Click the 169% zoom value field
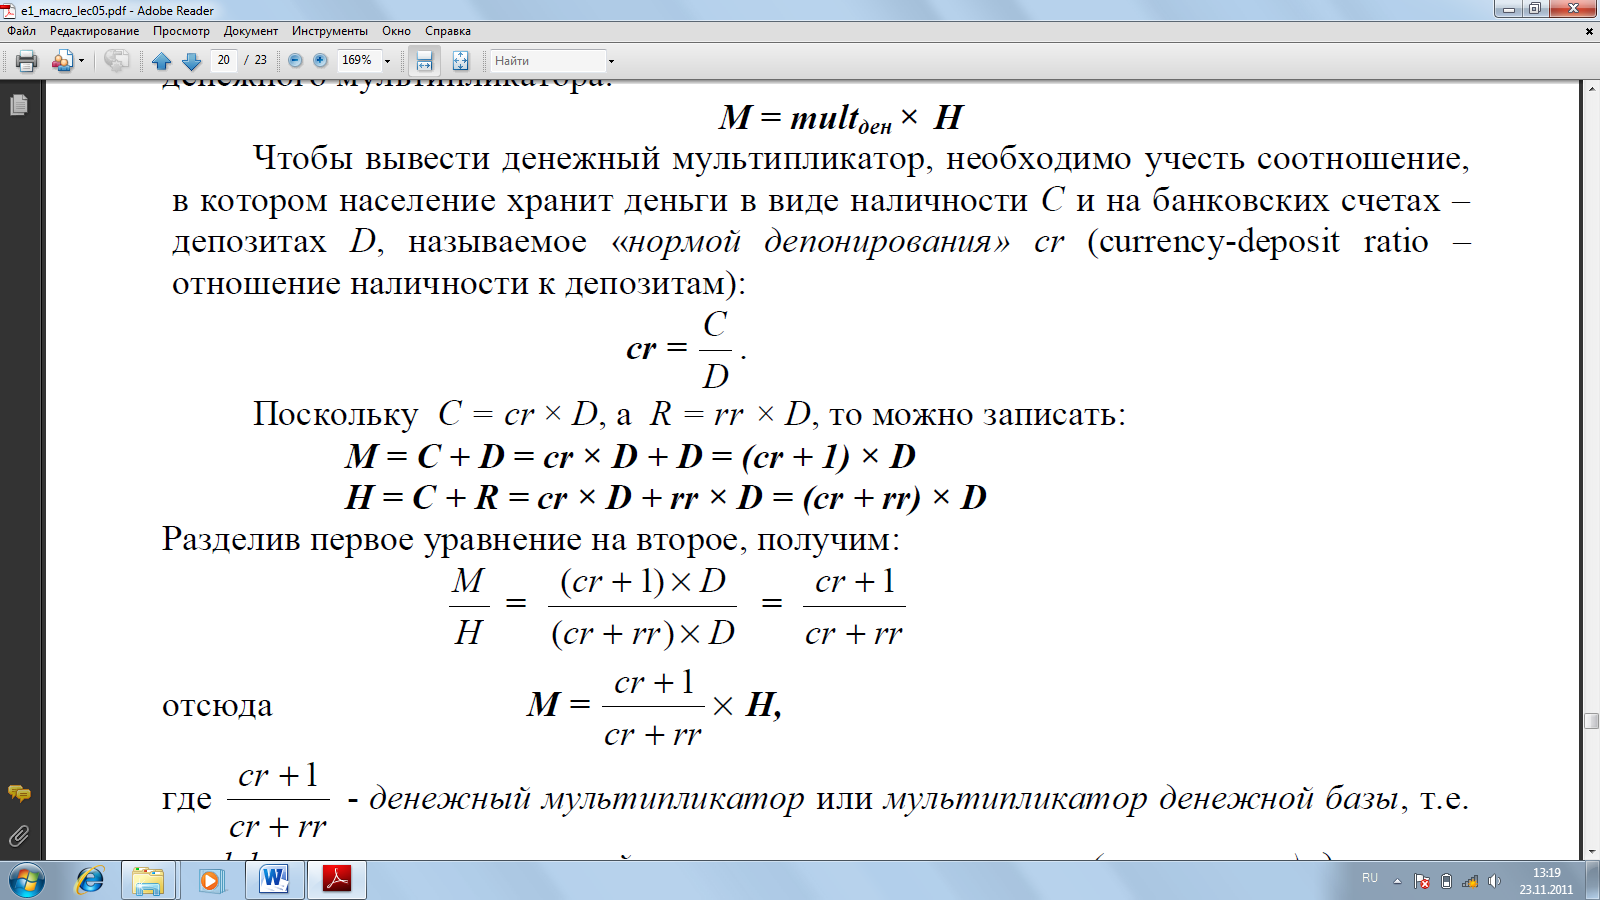The width and height of the screenshot is (1600, 900). (358, 60)
